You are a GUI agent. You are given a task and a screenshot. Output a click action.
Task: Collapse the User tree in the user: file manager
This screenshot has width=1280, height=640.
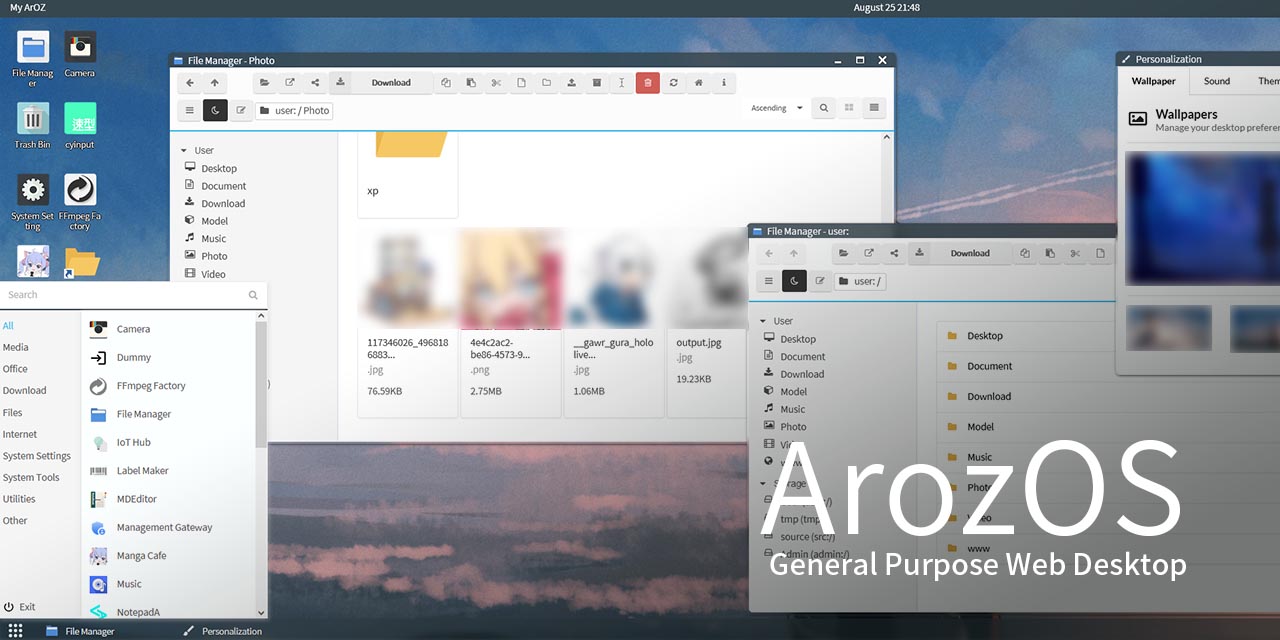click(764, 322)
